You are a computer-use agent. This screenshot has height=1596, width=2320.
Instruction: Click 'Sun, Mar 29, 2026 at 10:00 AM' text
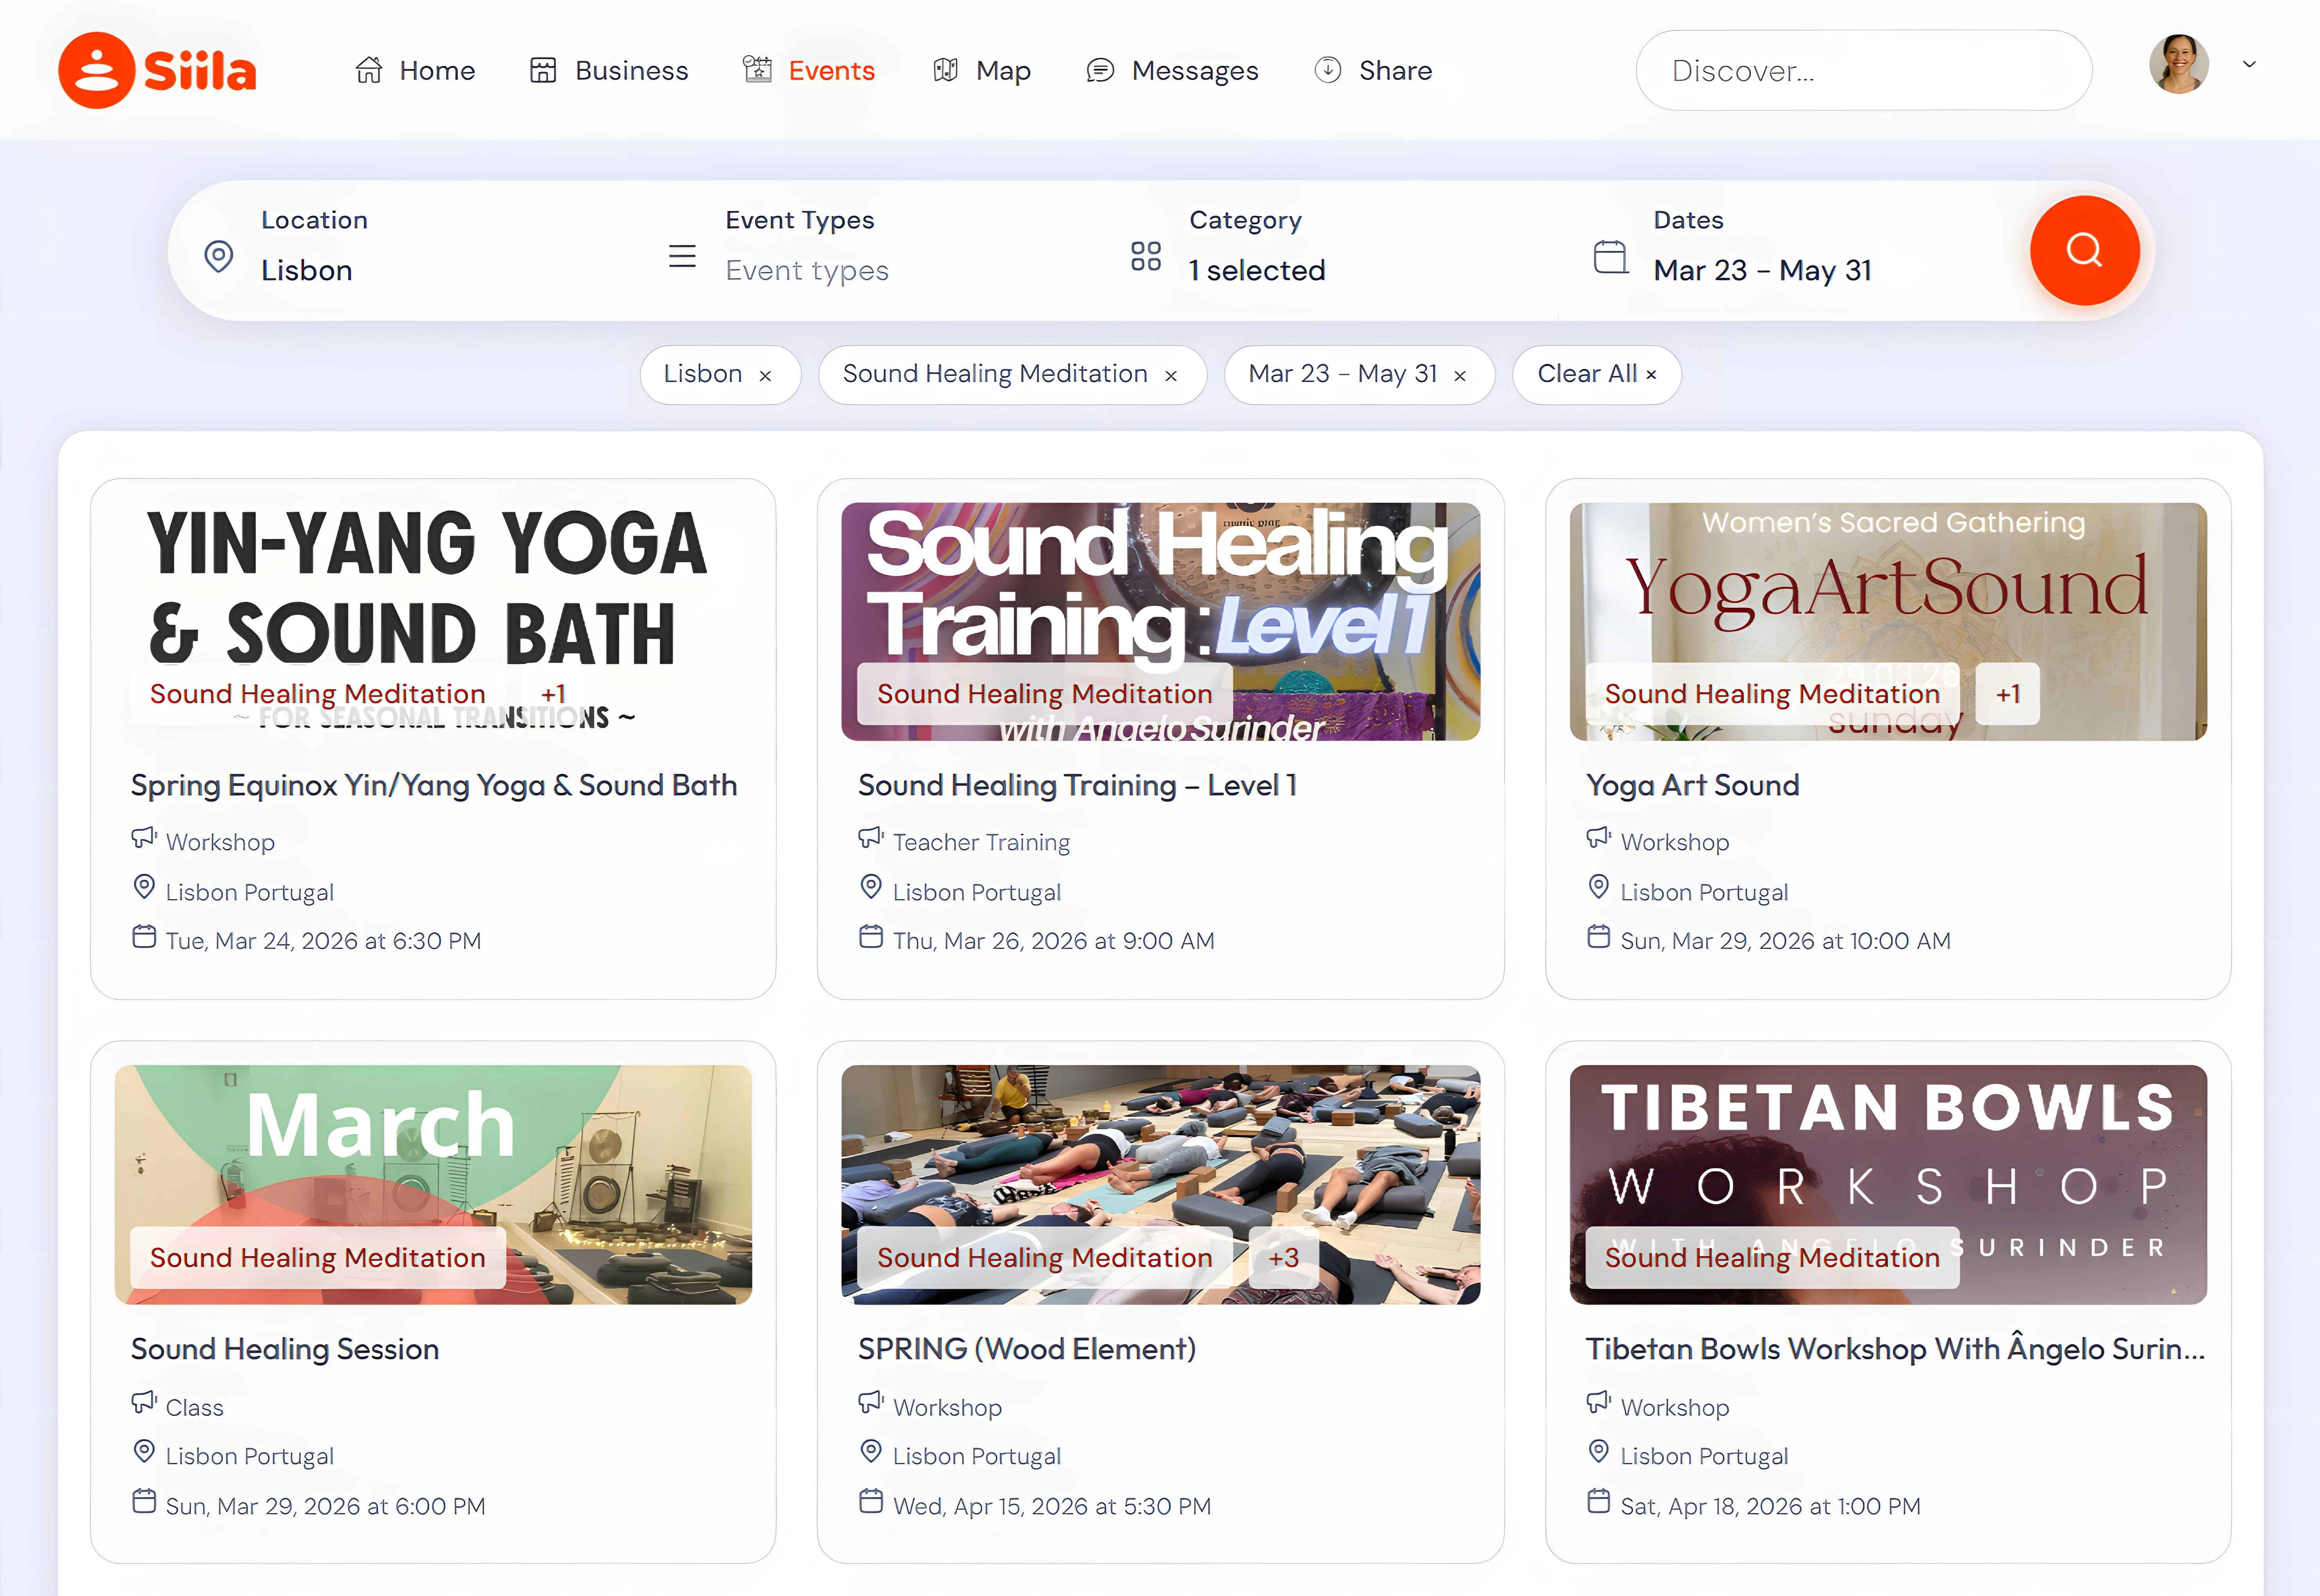pyautogui.click(x=1785, y=941)
